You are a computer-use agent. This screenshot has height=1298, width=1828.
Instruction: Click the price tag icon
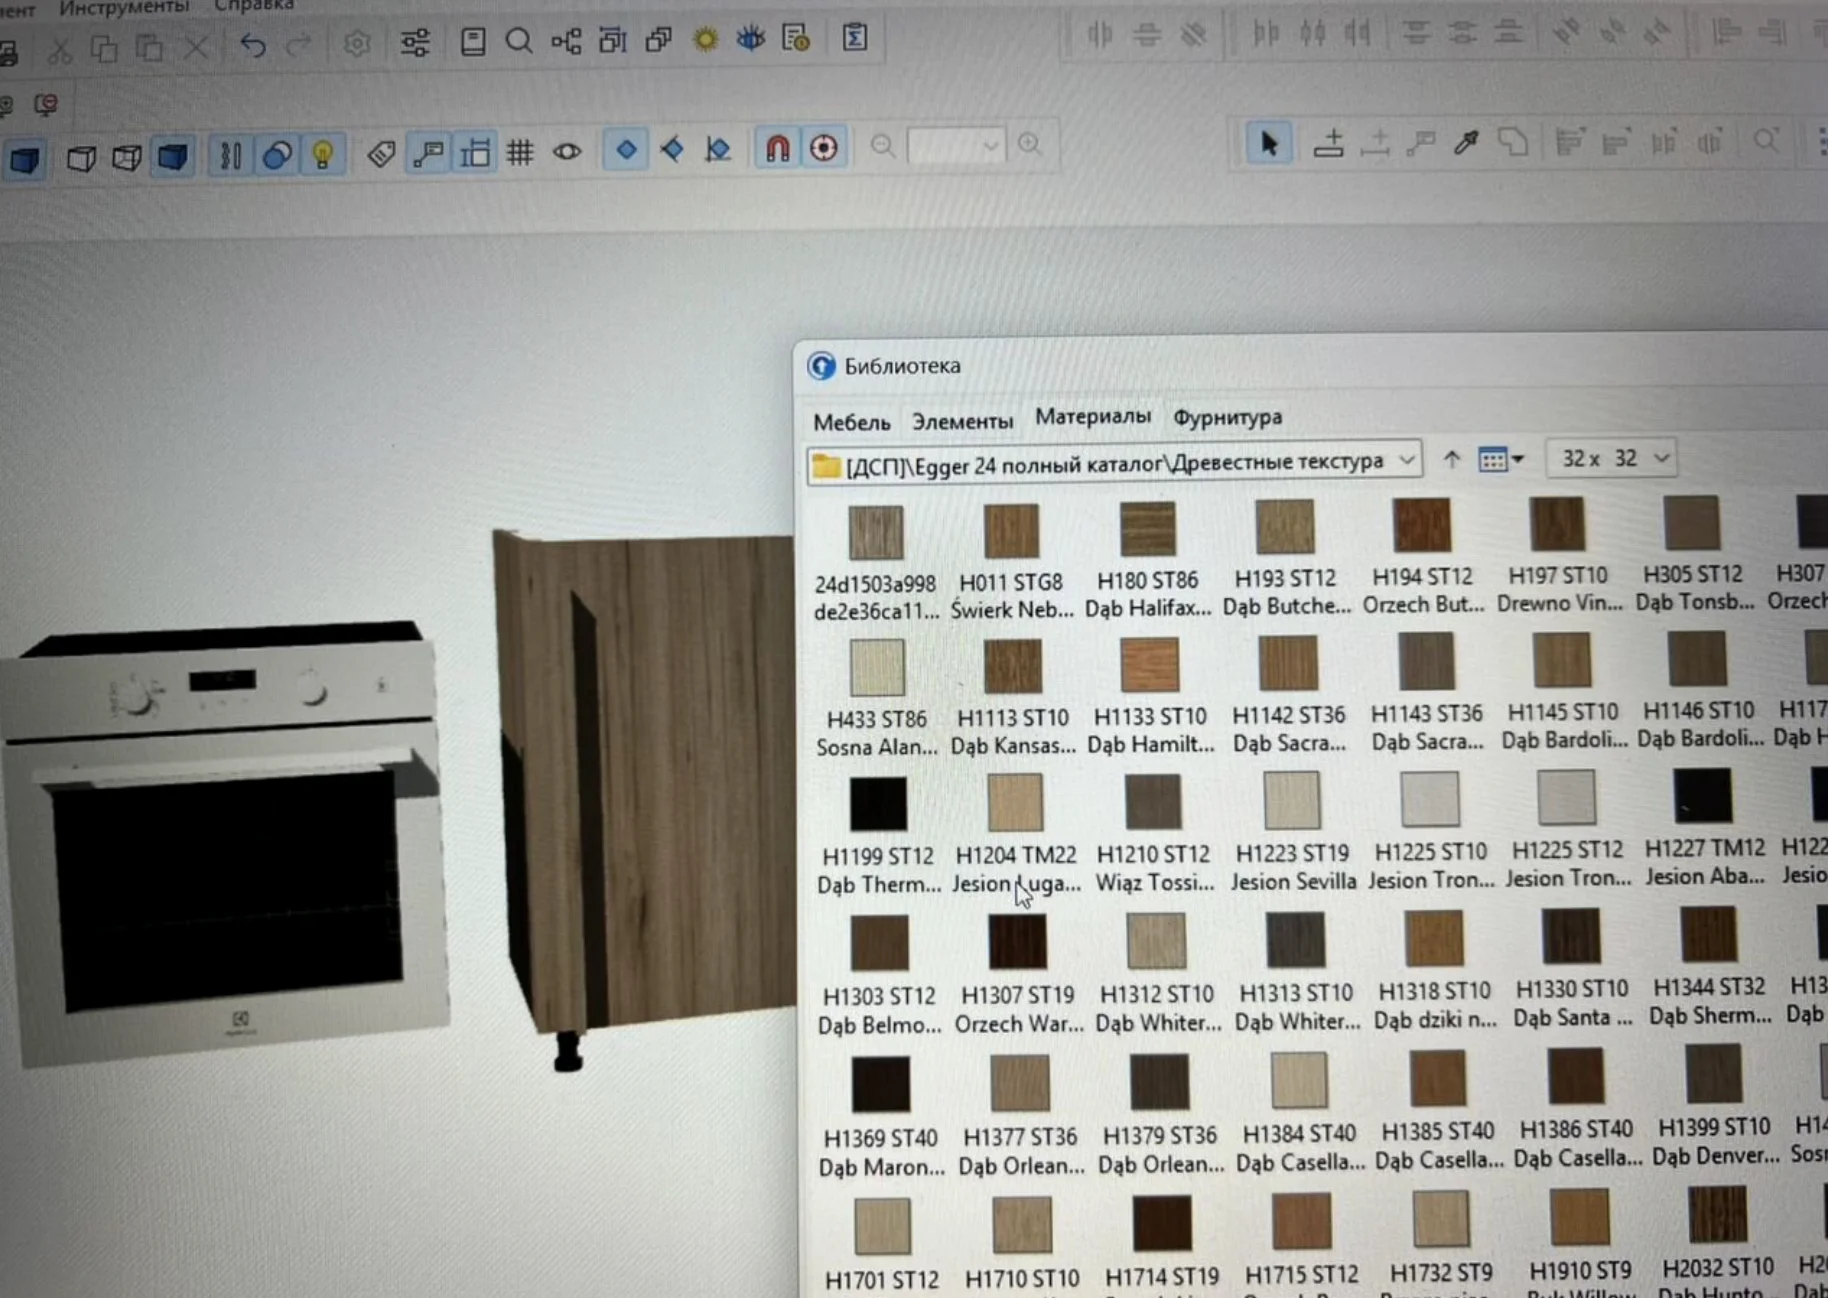[x=381, y=154]
